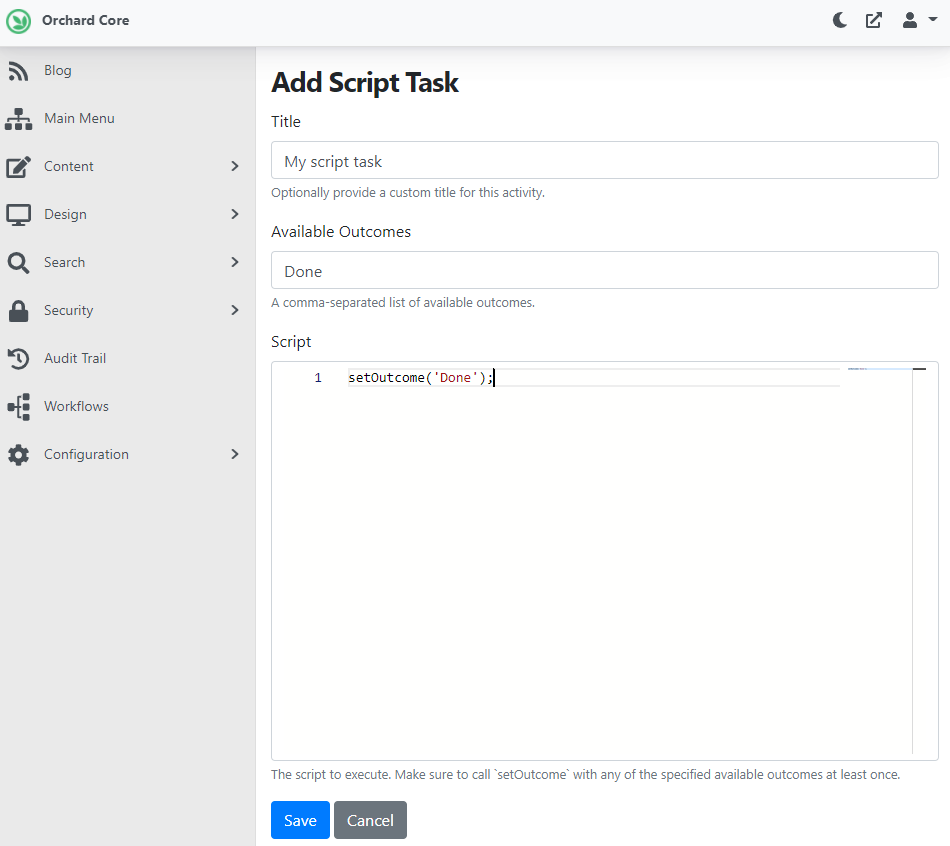The width and height of the screenshot is (950, 846).
Task: Expand the Security menu chevron
Action: point(235,310)
